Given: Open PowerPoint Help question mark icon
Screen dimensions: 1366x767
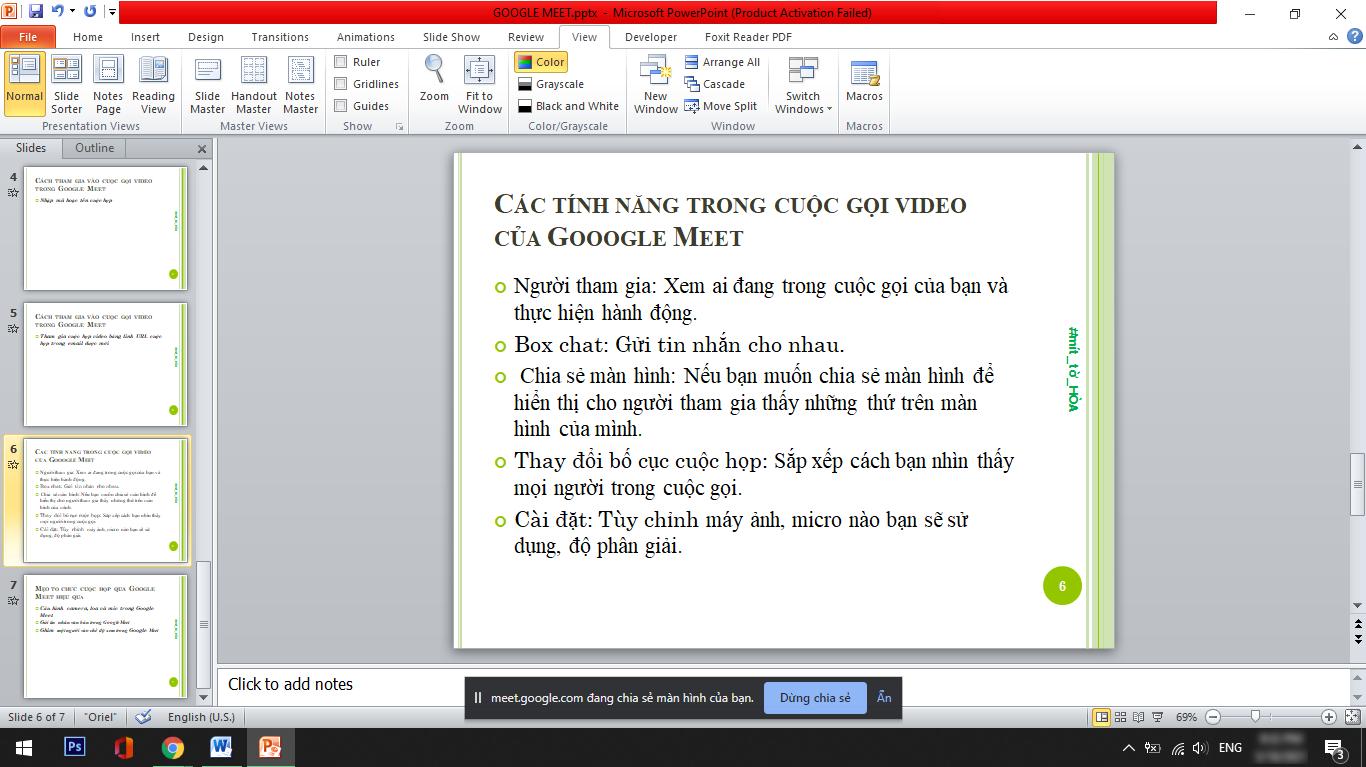Looking at the screenshot, I should click(x=1355, y=37).
